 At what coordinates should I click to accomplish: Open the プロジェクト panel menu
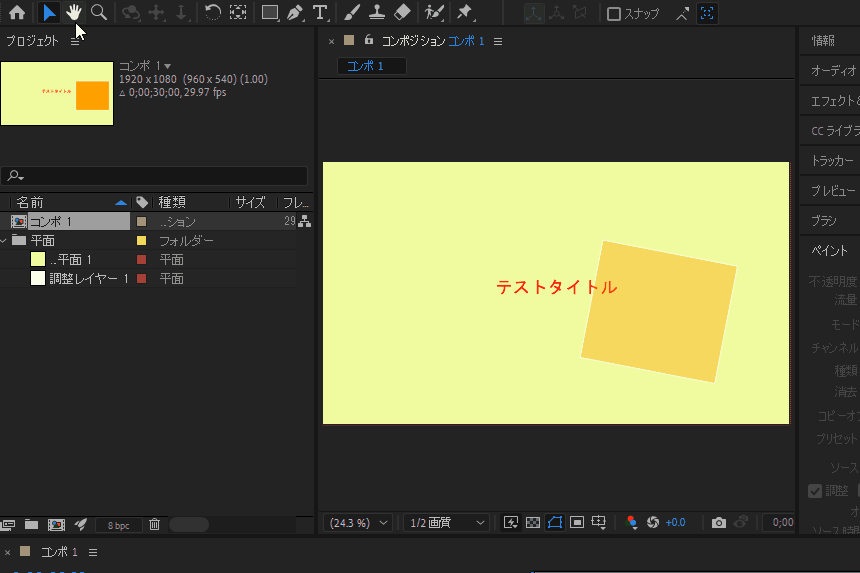pos(75,41)
